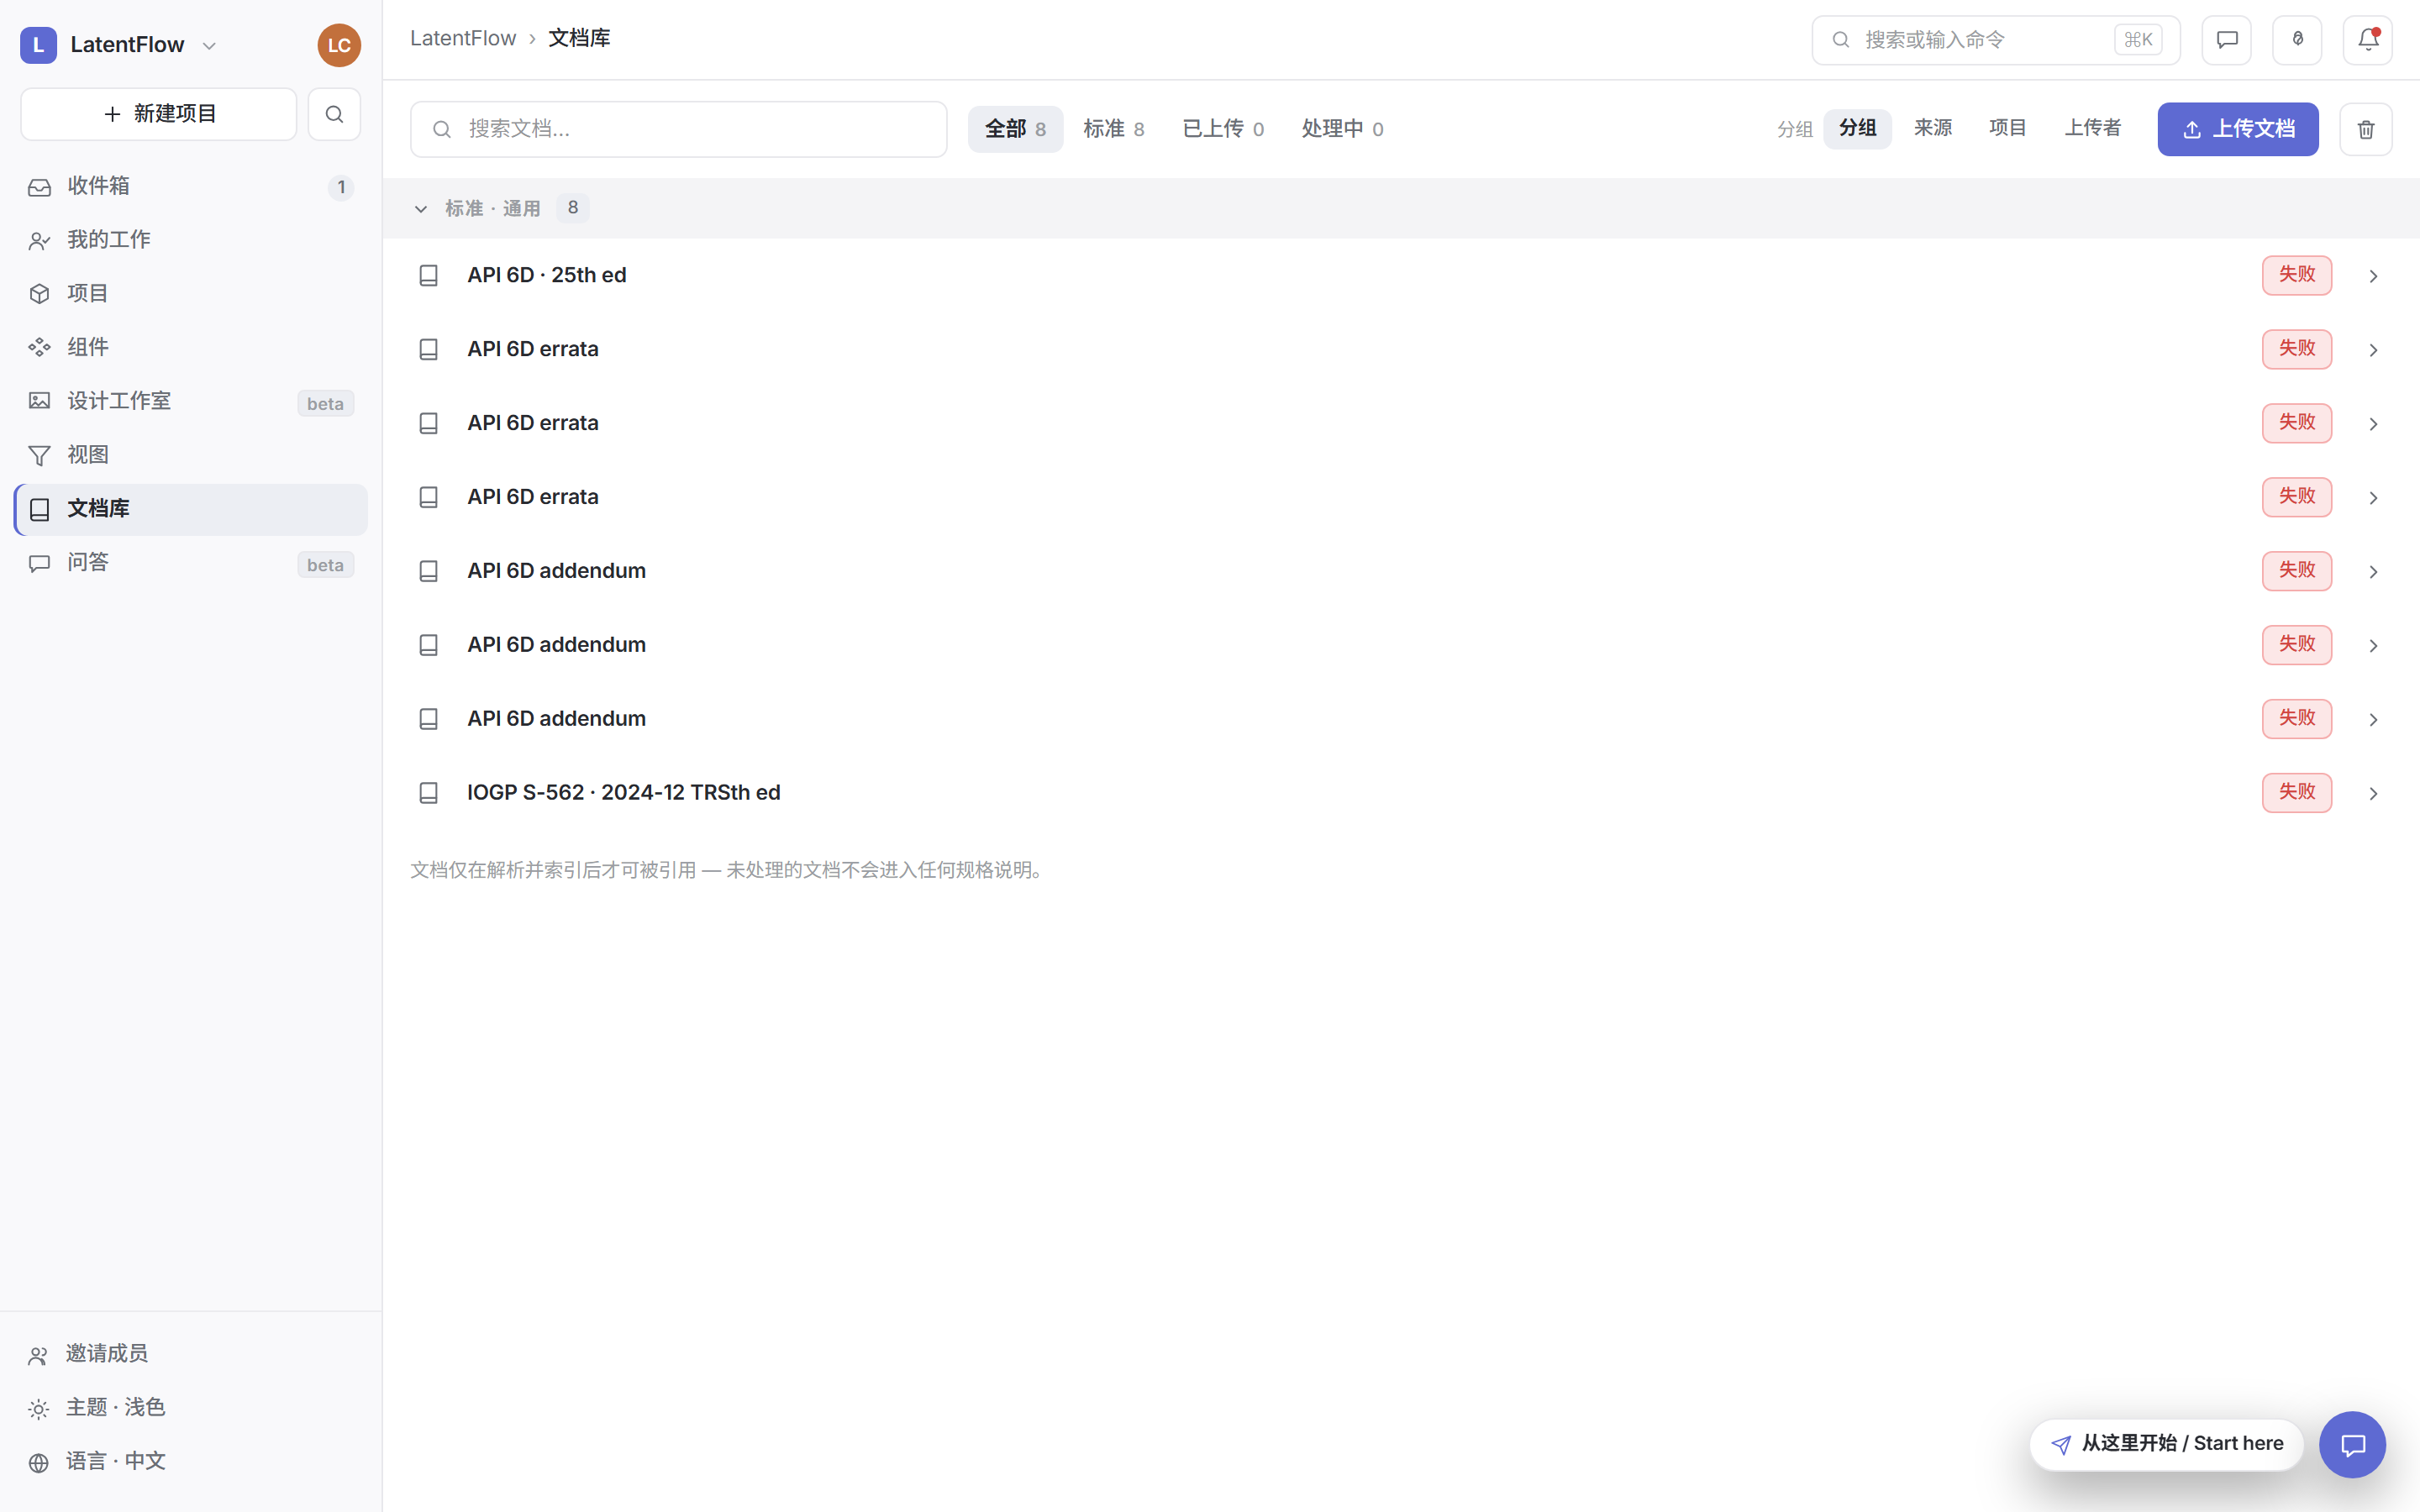This screenshot has width=2420, height=1512.
Task: Focus the 搜索文档 search field
Action: (678, 129)
